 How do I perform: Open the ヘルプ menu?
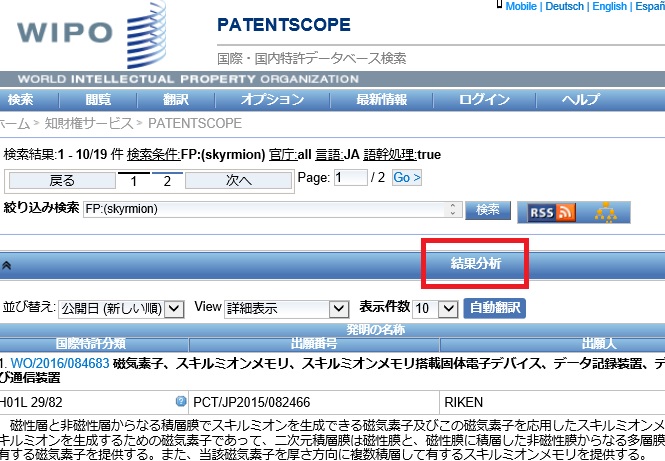click(x=581, y=100)
